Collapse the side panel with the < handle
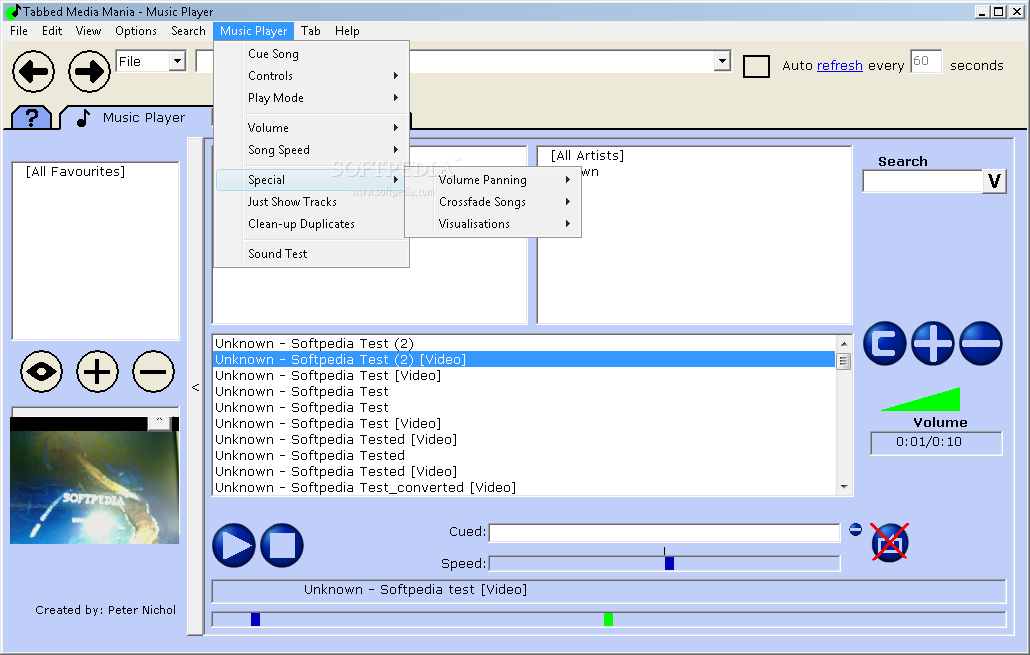Image resolution: width=1030 pixels, height=655 pixels. click(x=195, y=387)
